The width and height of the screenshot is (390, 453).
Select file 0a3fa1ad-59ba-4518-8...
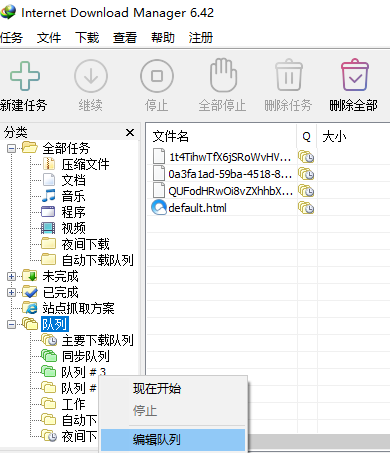pyautogui.click(x=230, y=174)
